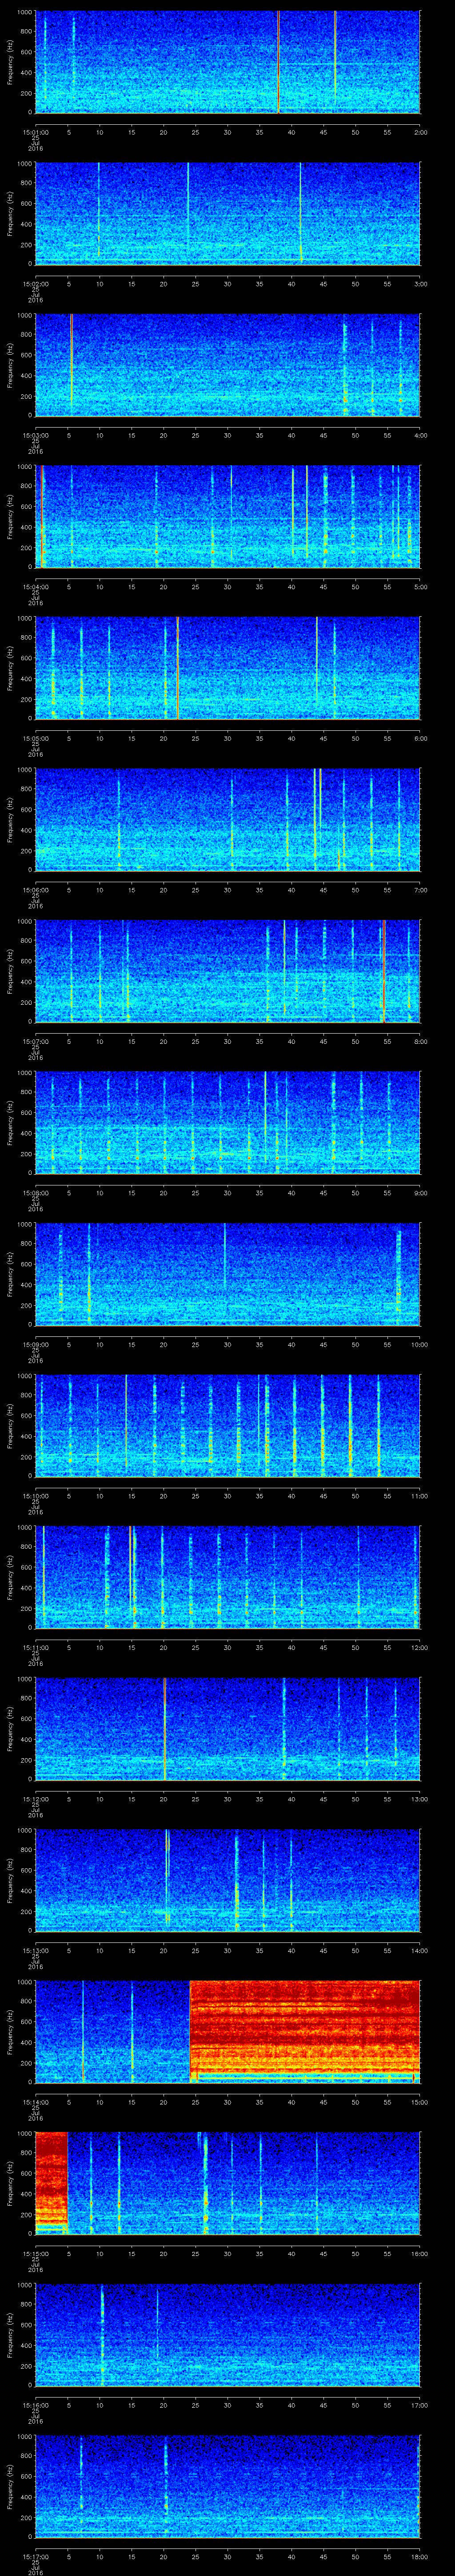This screenshot has height=2576, width=455.
Task: Click the spike at 24 seconds in the 15:02:00 spectrogram
Action: (x=188, y=213)
